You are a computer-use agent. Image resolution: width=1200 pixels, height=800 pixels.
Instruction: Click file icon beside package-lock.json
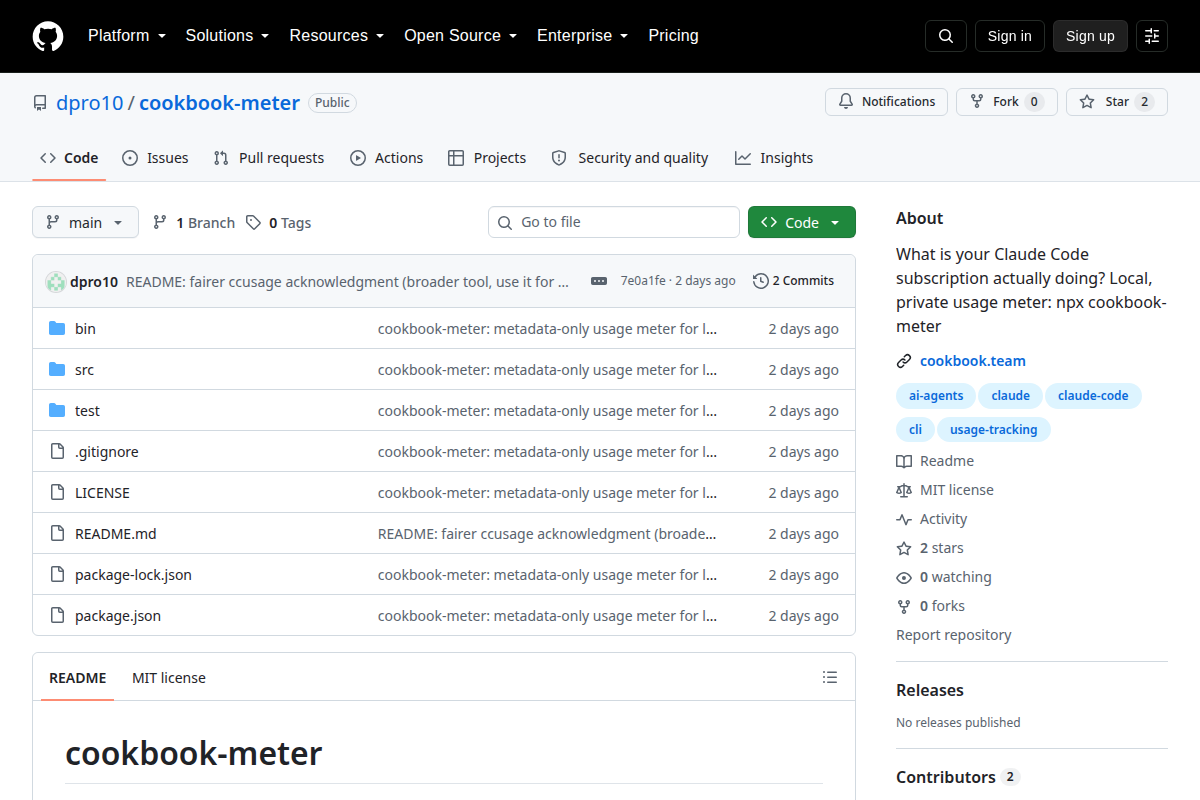point(57,574)
